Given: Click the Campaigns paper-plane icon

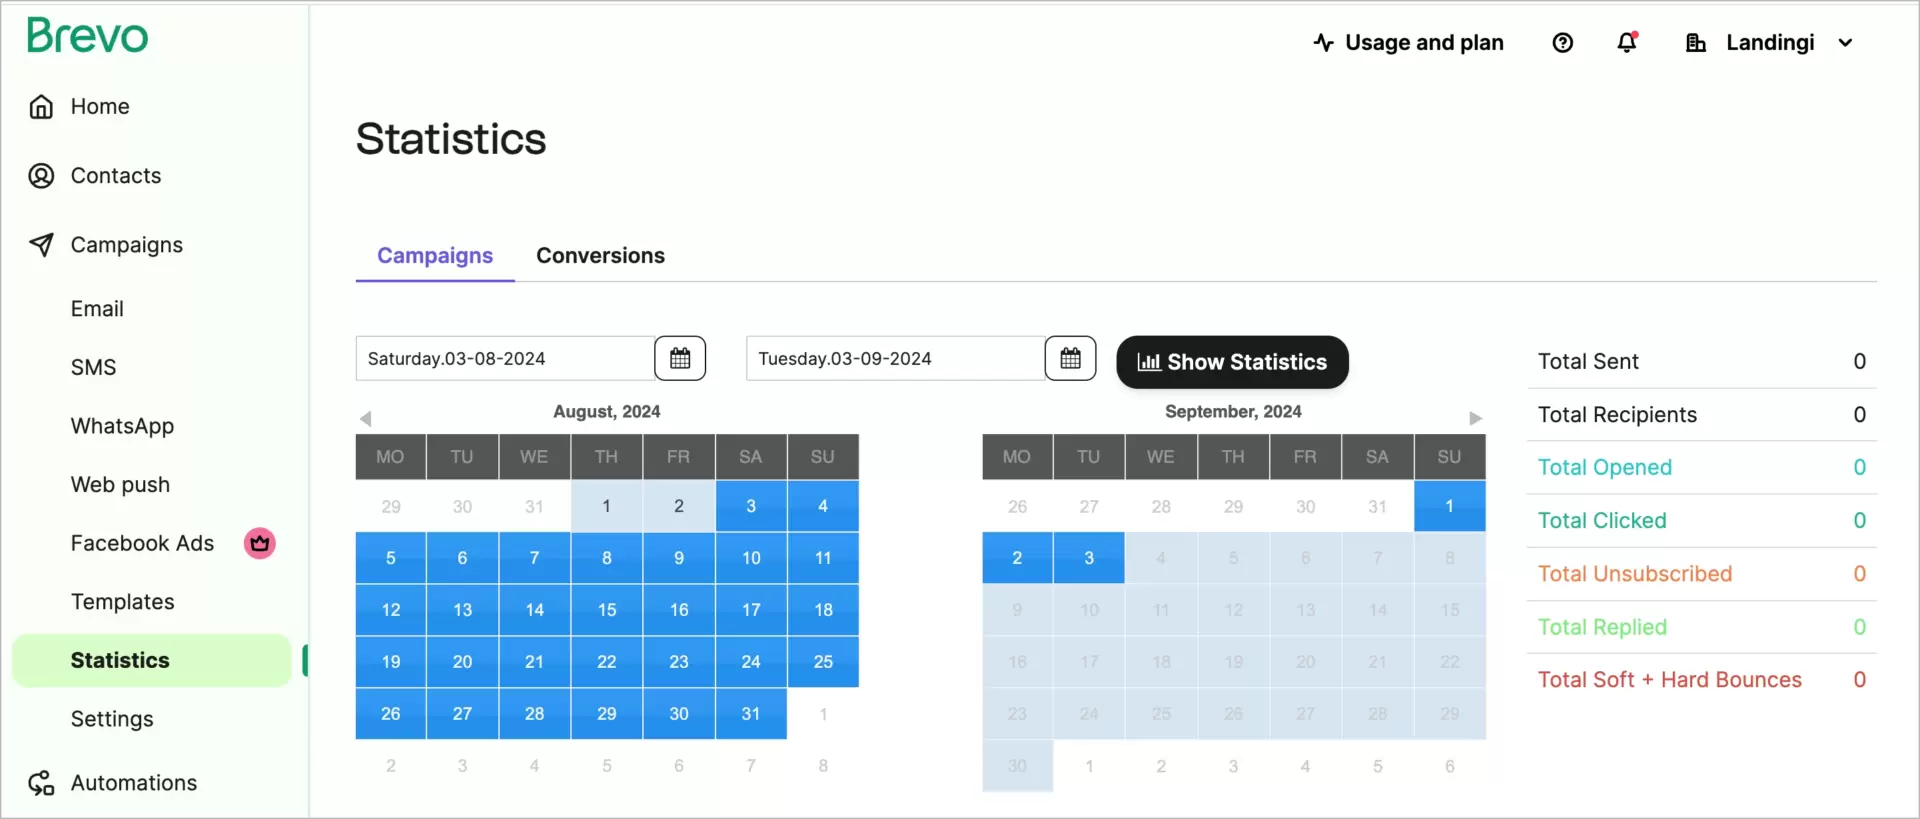Looking at the screenshot, I should (x=40, y=244).
